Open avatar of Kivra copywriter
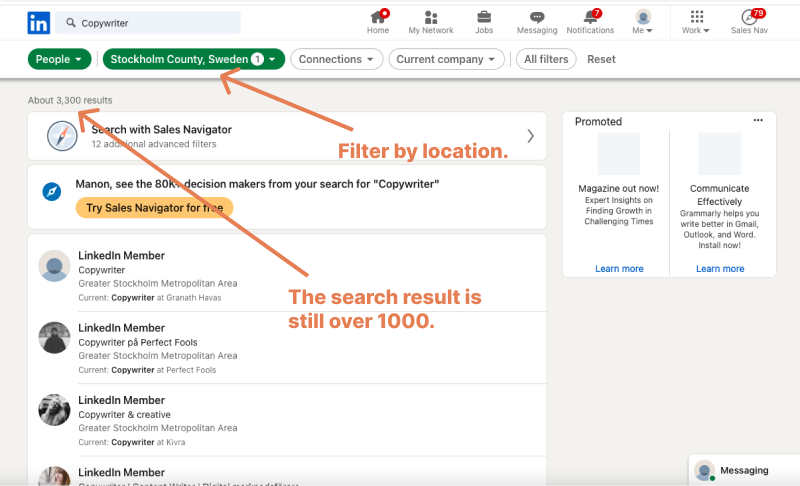The image size is (800, 486). point(54,410)
